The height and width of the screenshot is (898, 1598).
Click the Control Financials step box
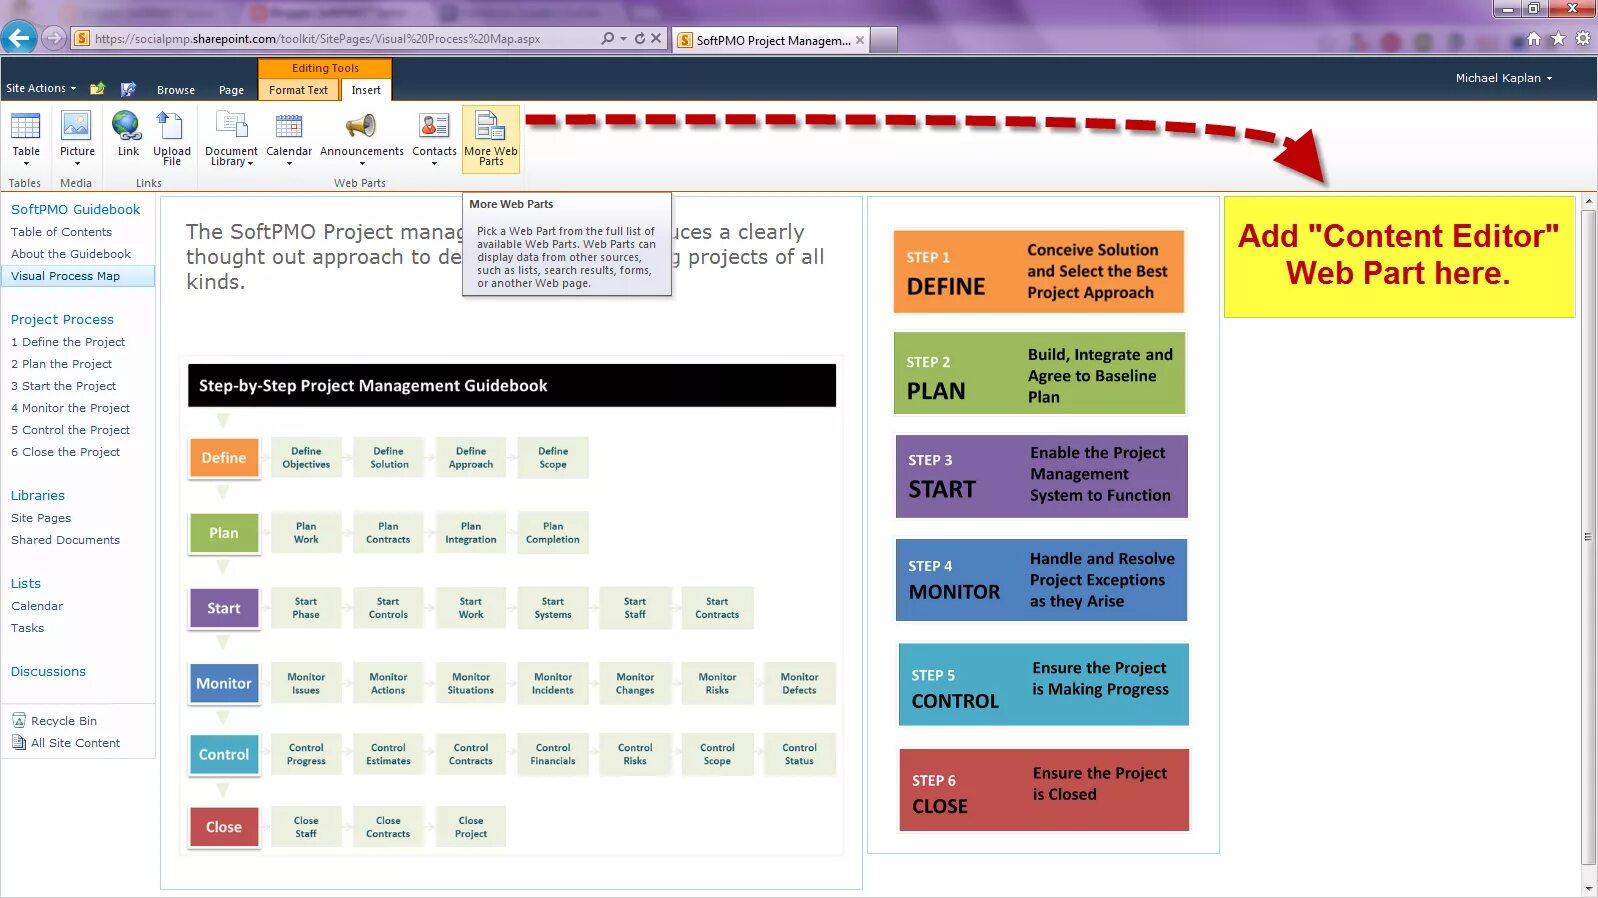point(553,754)
